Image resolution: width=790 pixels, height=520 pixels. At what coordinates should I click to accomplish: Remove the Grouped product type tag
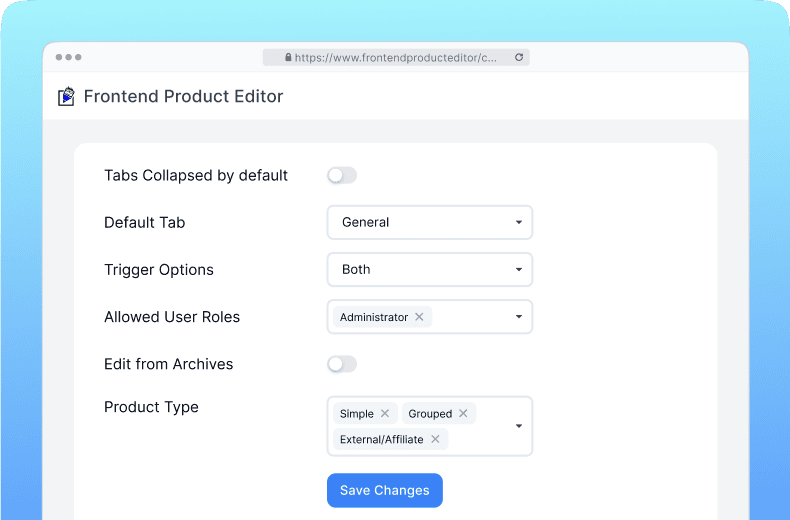pyautogui.click(x=463, y=414)
